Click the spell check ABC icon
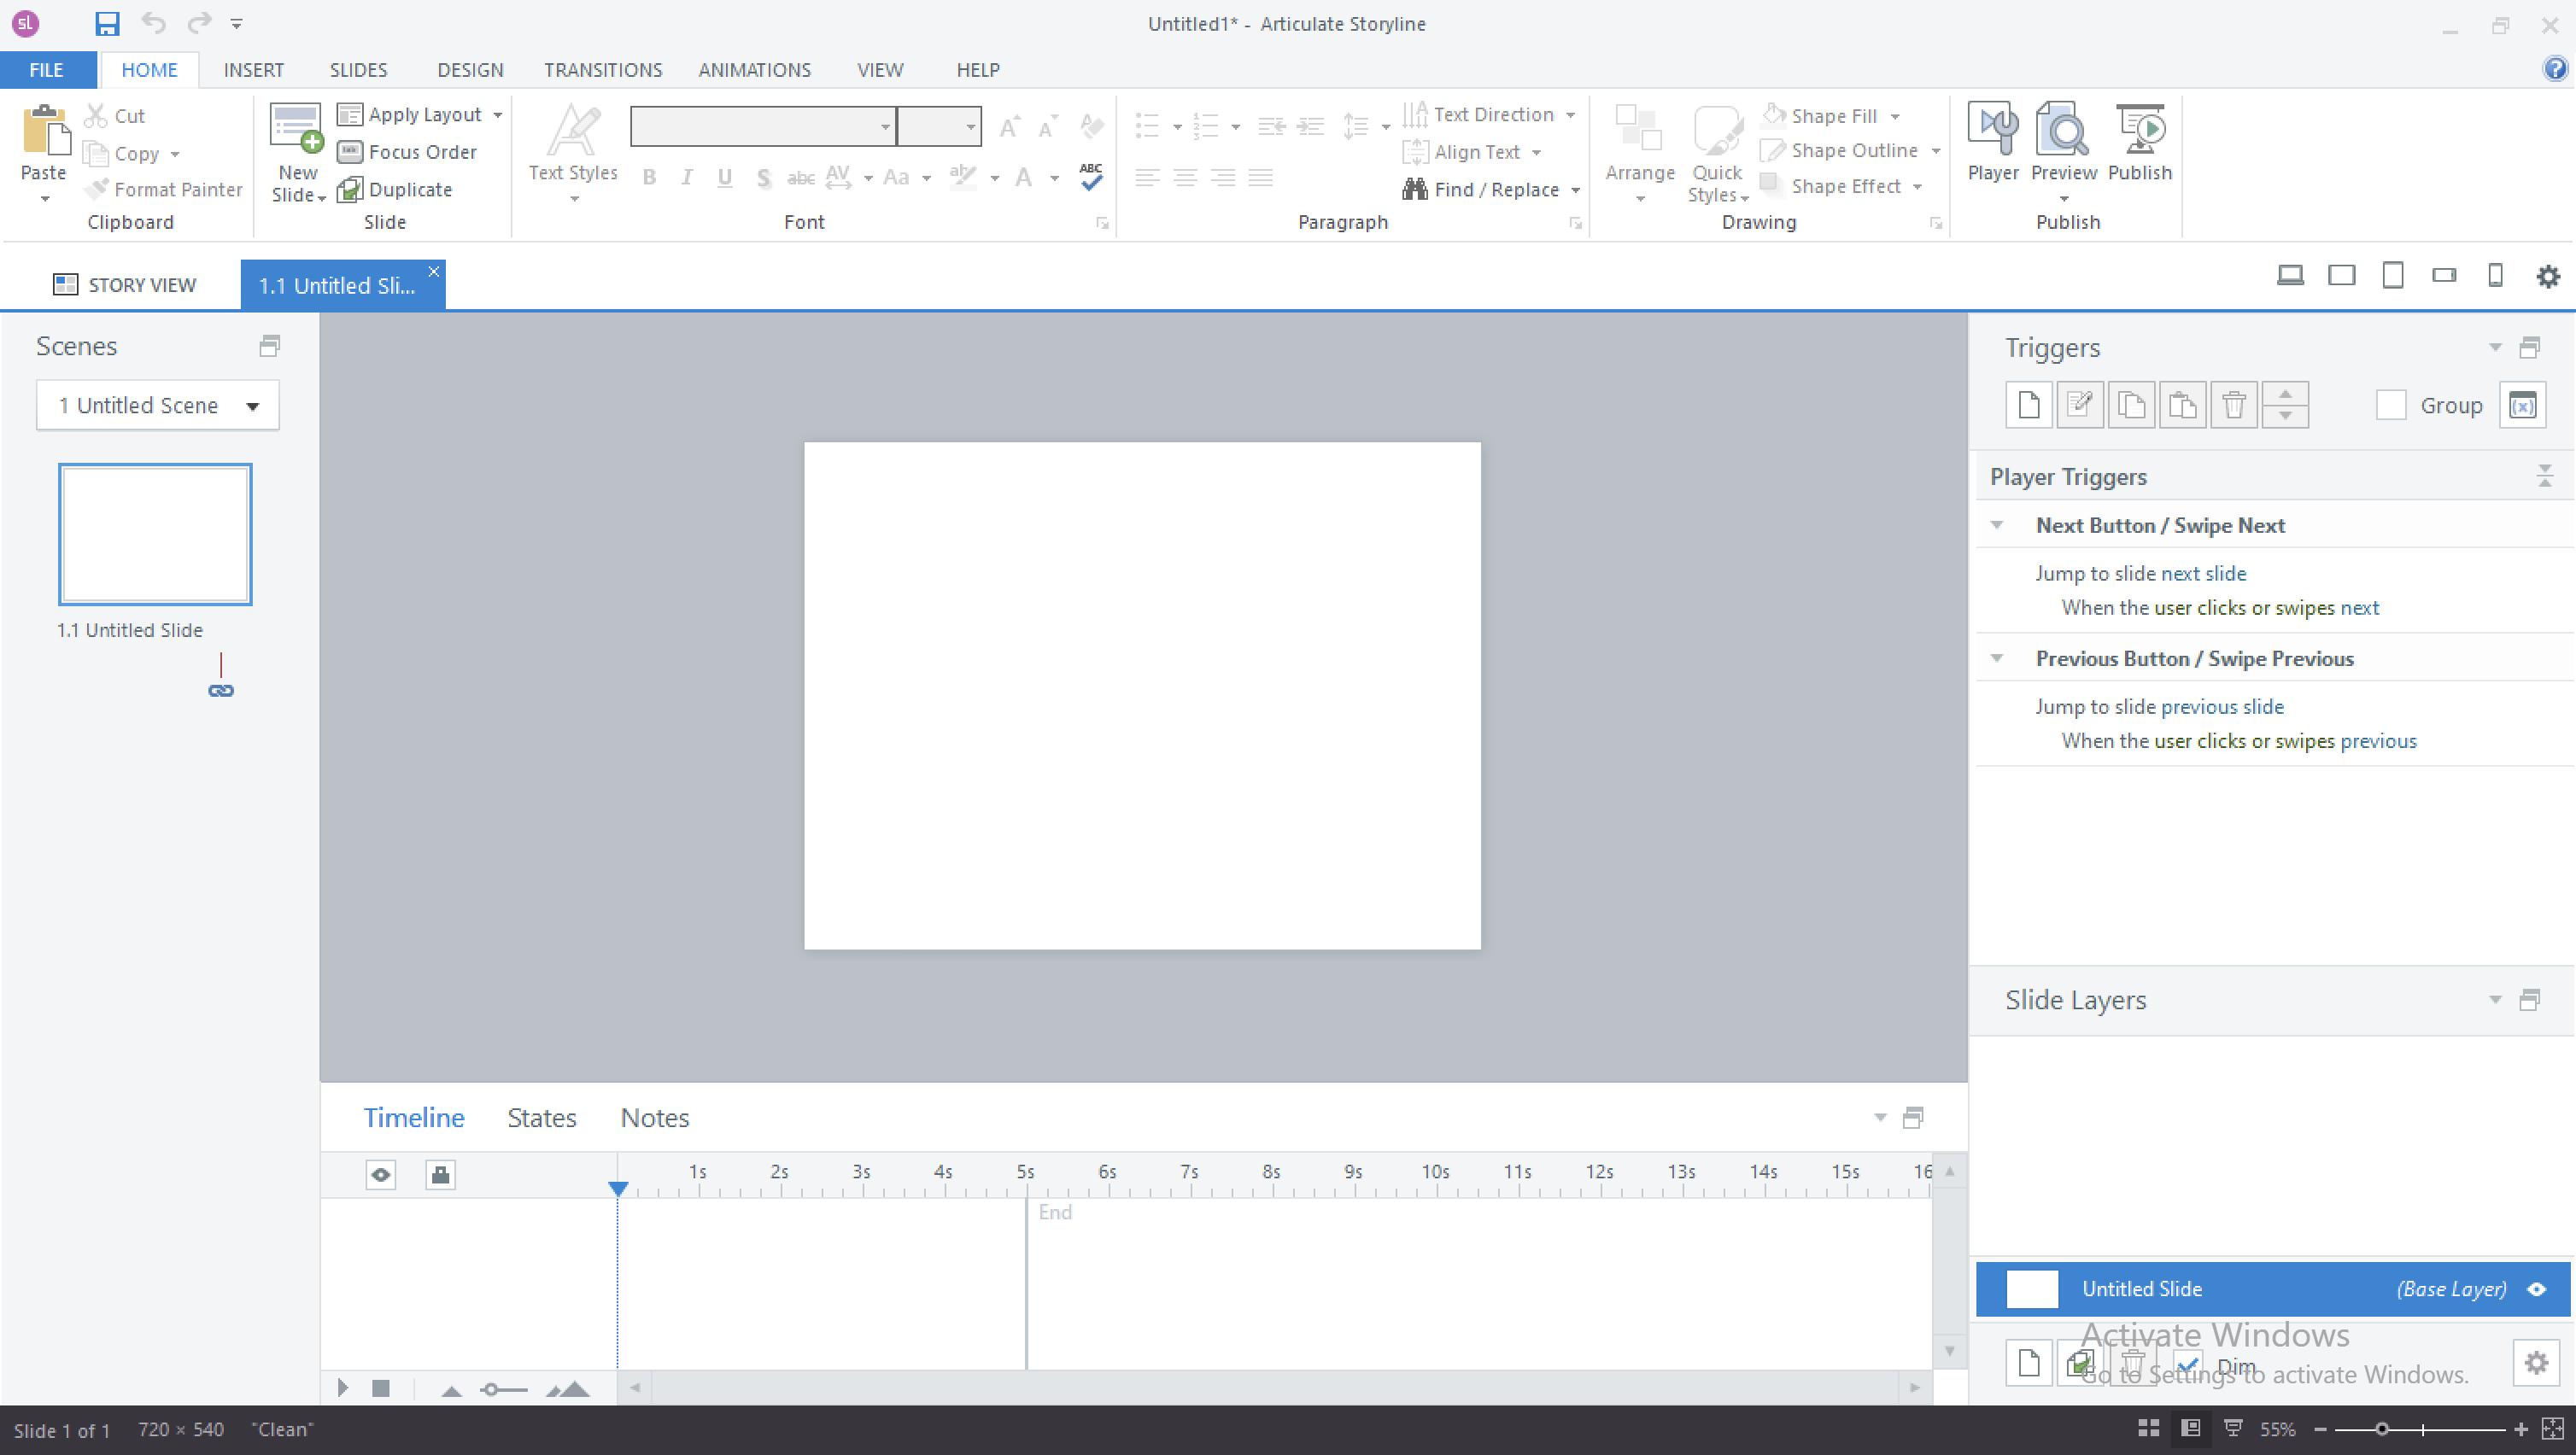The width and height of the screenshot is (2576, 1455). tap(1091, 176)
